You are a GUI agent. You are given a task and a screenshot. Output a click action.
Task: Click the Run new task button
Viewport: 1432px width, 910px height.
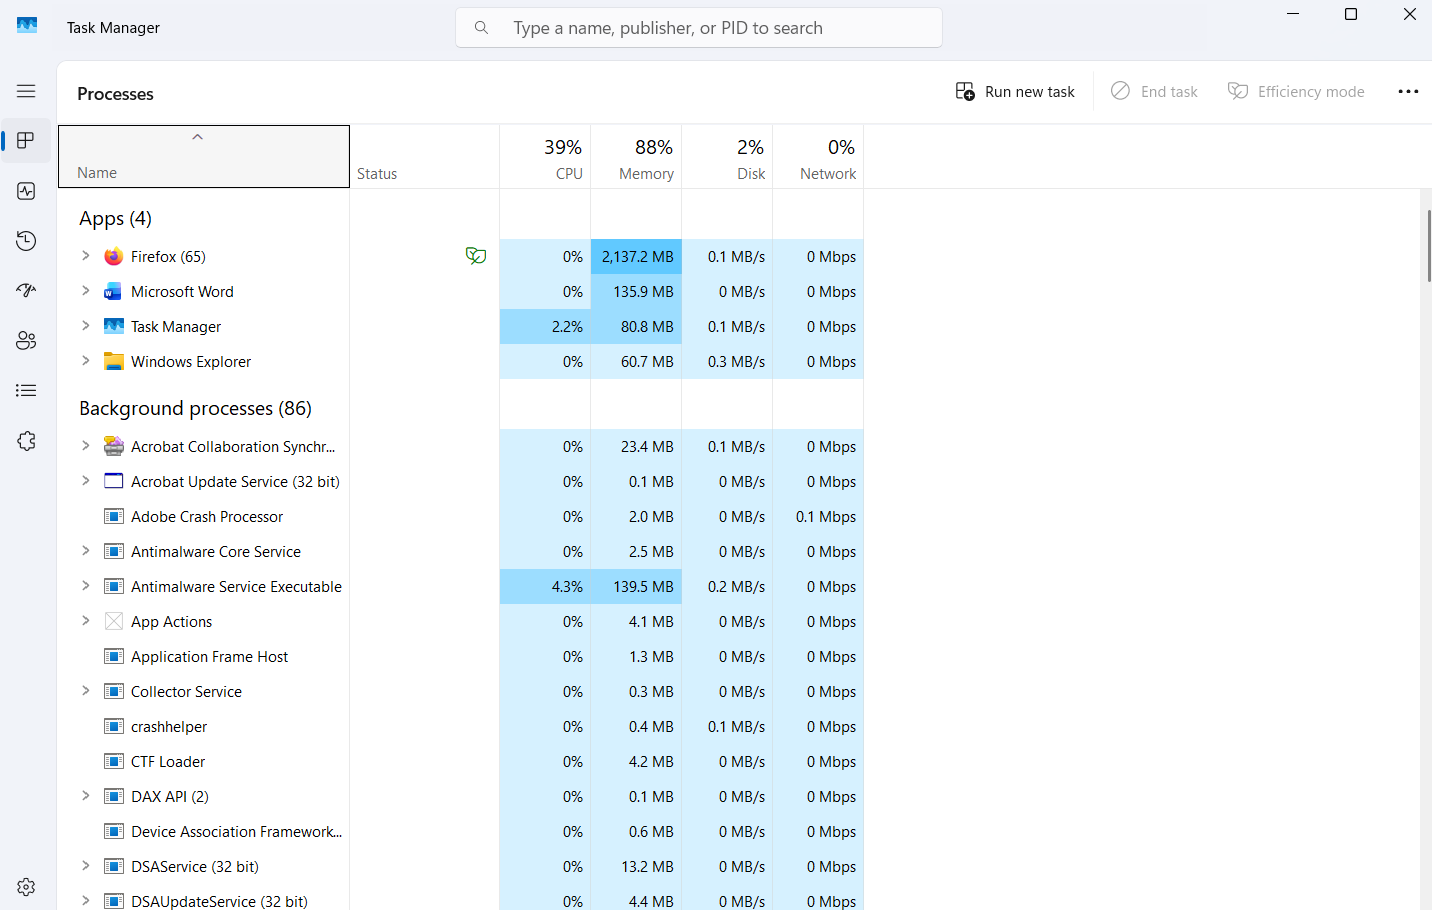1015,92
